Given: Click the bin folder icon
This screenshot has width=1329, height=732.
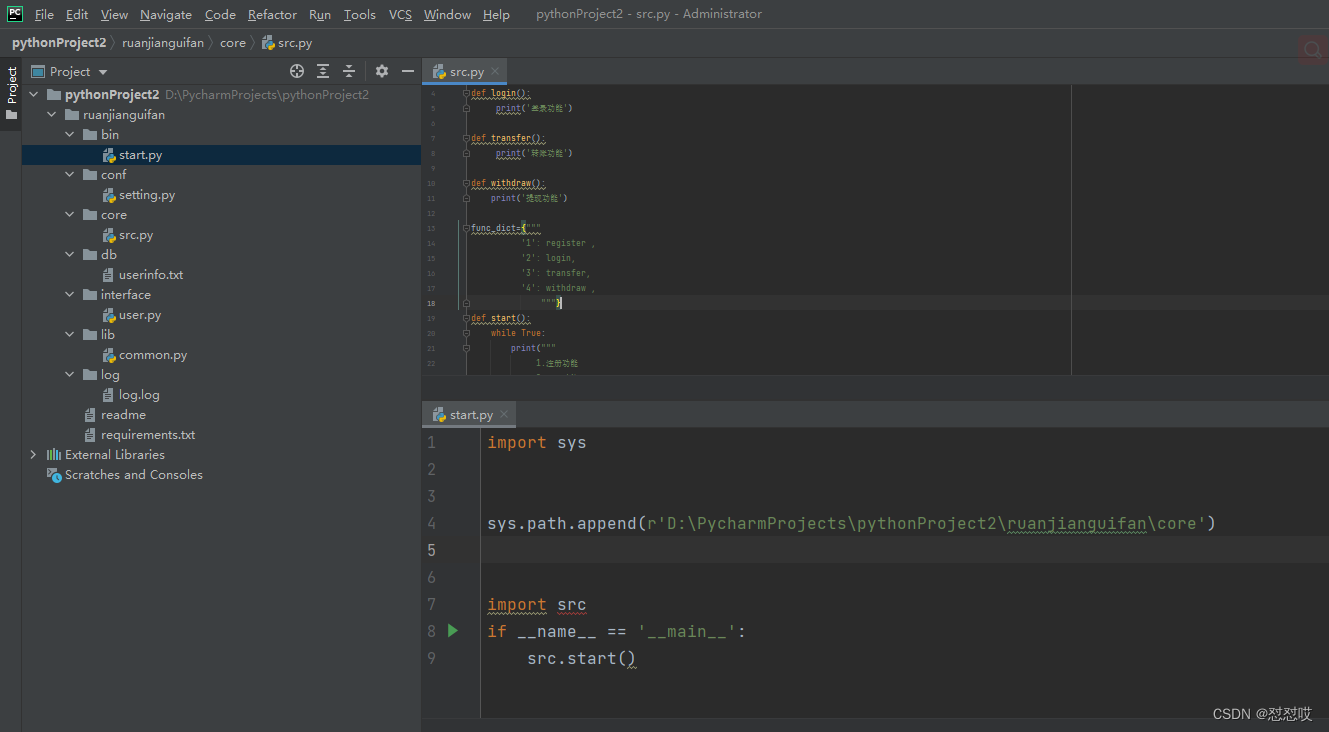Looking at the screenshot, I should 90,135.
